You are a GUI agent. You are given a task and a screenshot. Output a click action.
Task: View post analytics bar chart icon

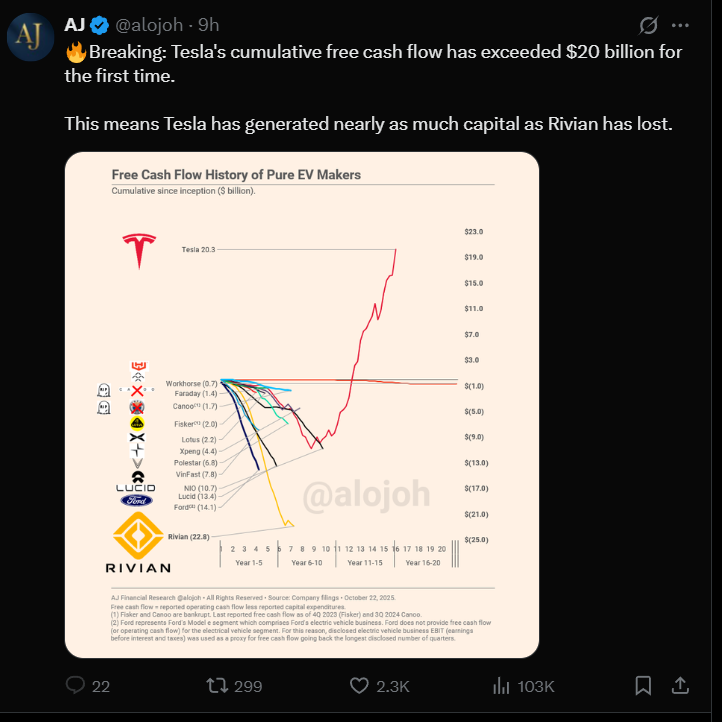502,685
